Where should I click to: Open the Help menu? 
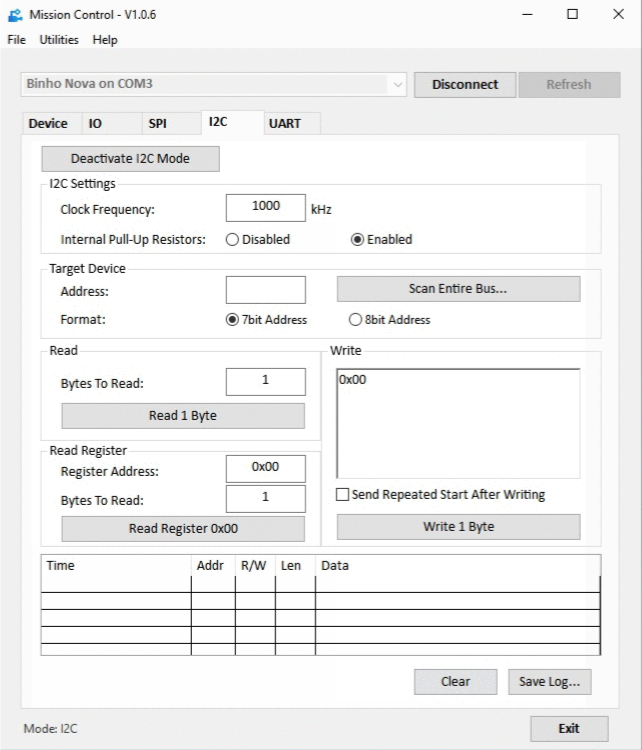[x=105, y=40]
